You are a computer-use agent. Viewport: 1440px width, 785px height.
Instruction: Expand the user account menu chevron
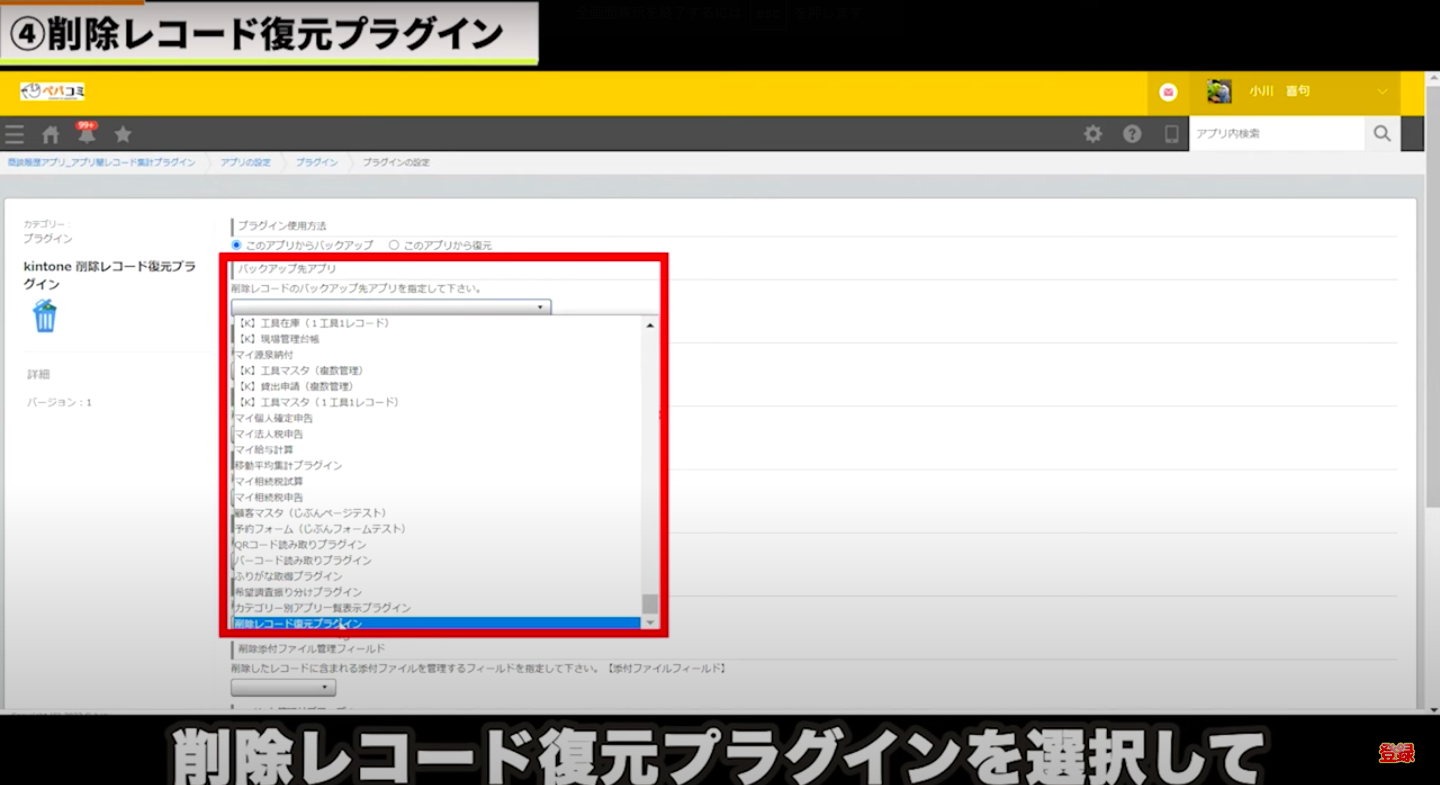[x=1382, y=92]
